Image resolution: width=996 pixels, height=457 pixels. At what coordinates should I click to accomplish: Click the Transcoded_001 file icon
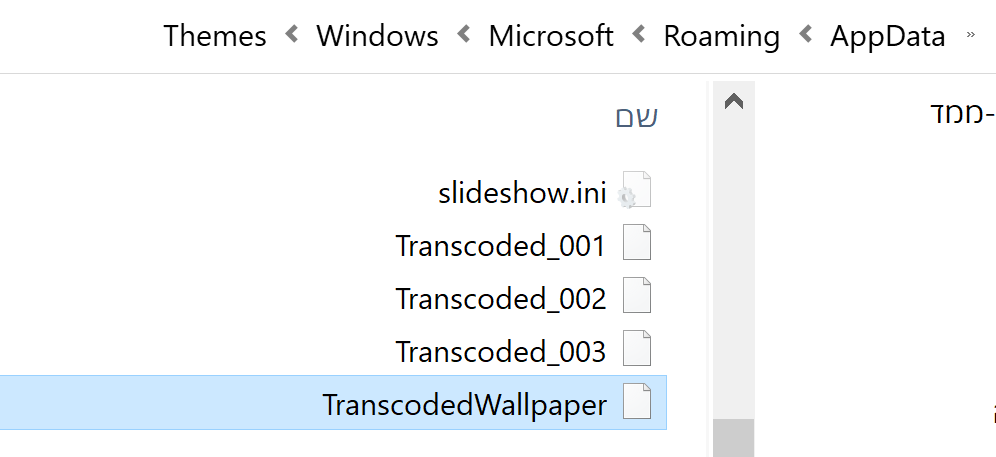637,244
